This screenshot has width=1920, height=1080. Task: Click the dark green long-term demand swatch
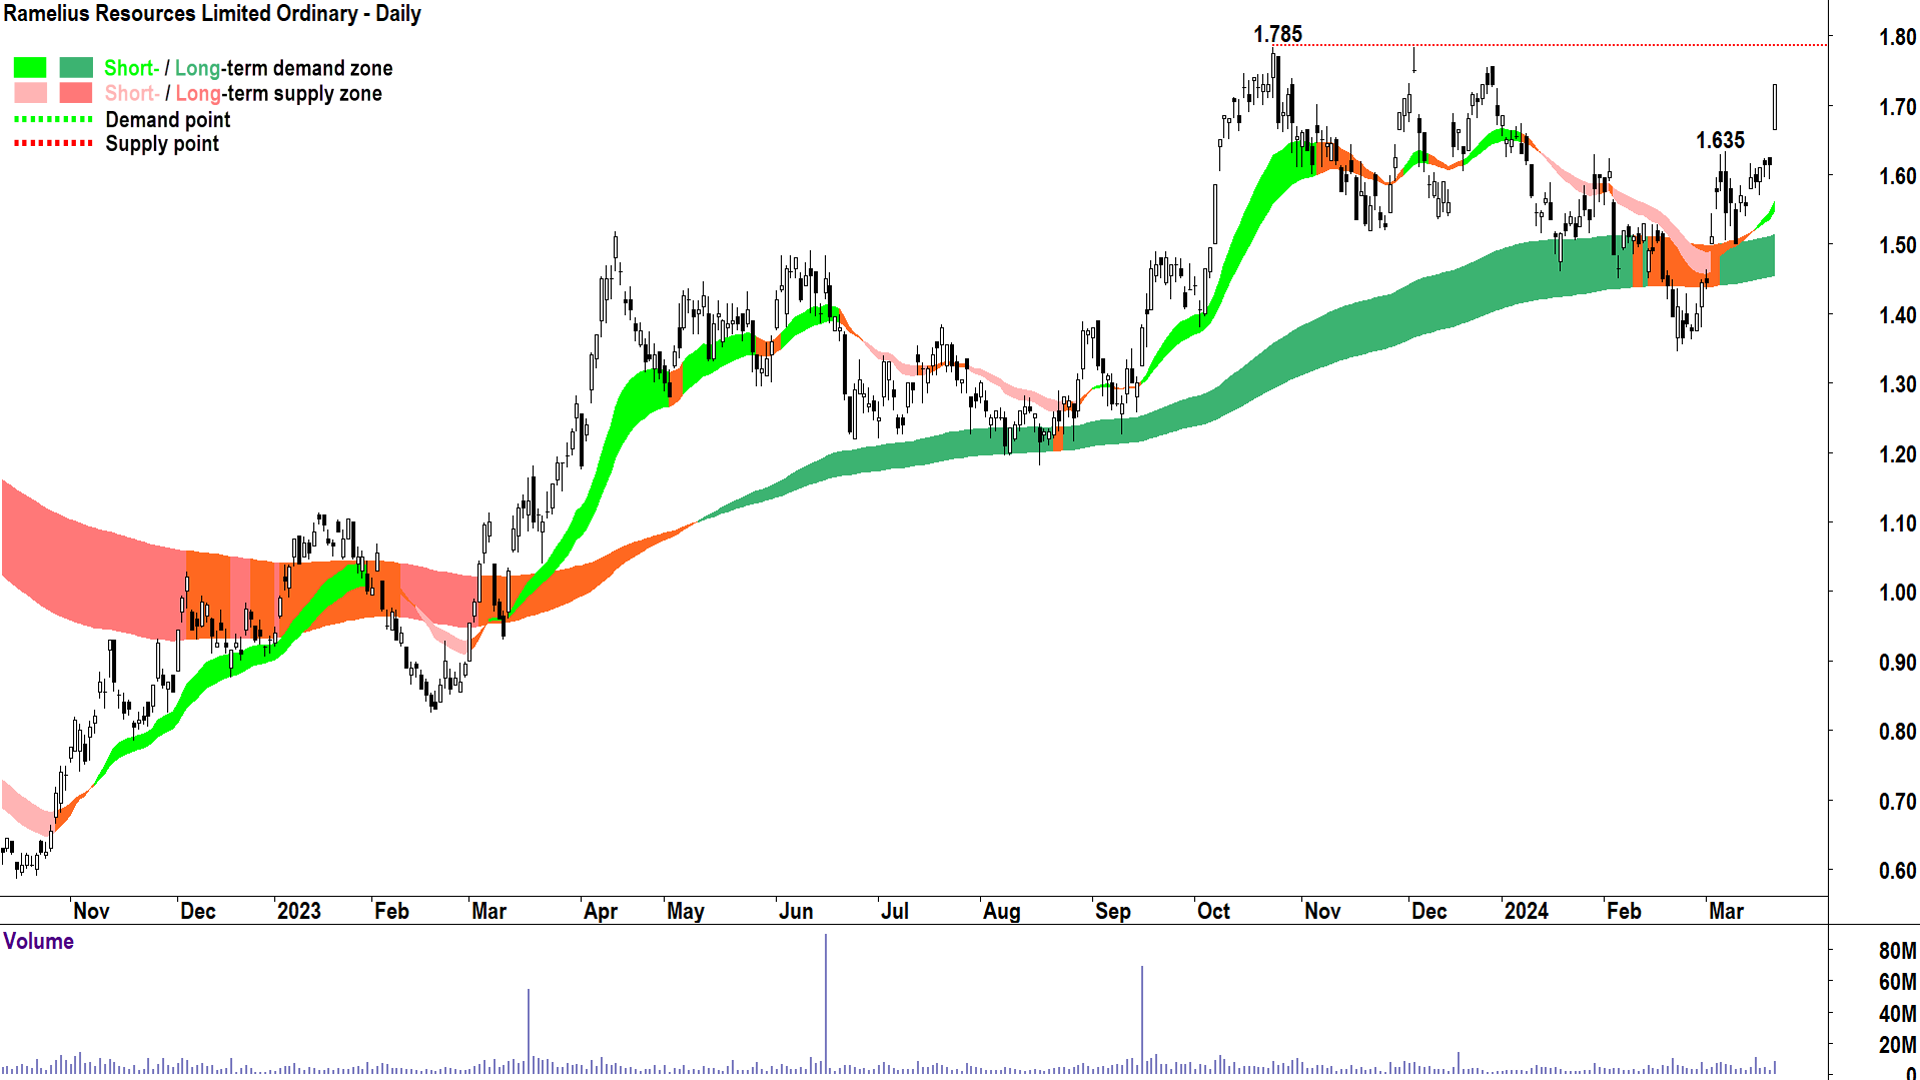point(76,68)
